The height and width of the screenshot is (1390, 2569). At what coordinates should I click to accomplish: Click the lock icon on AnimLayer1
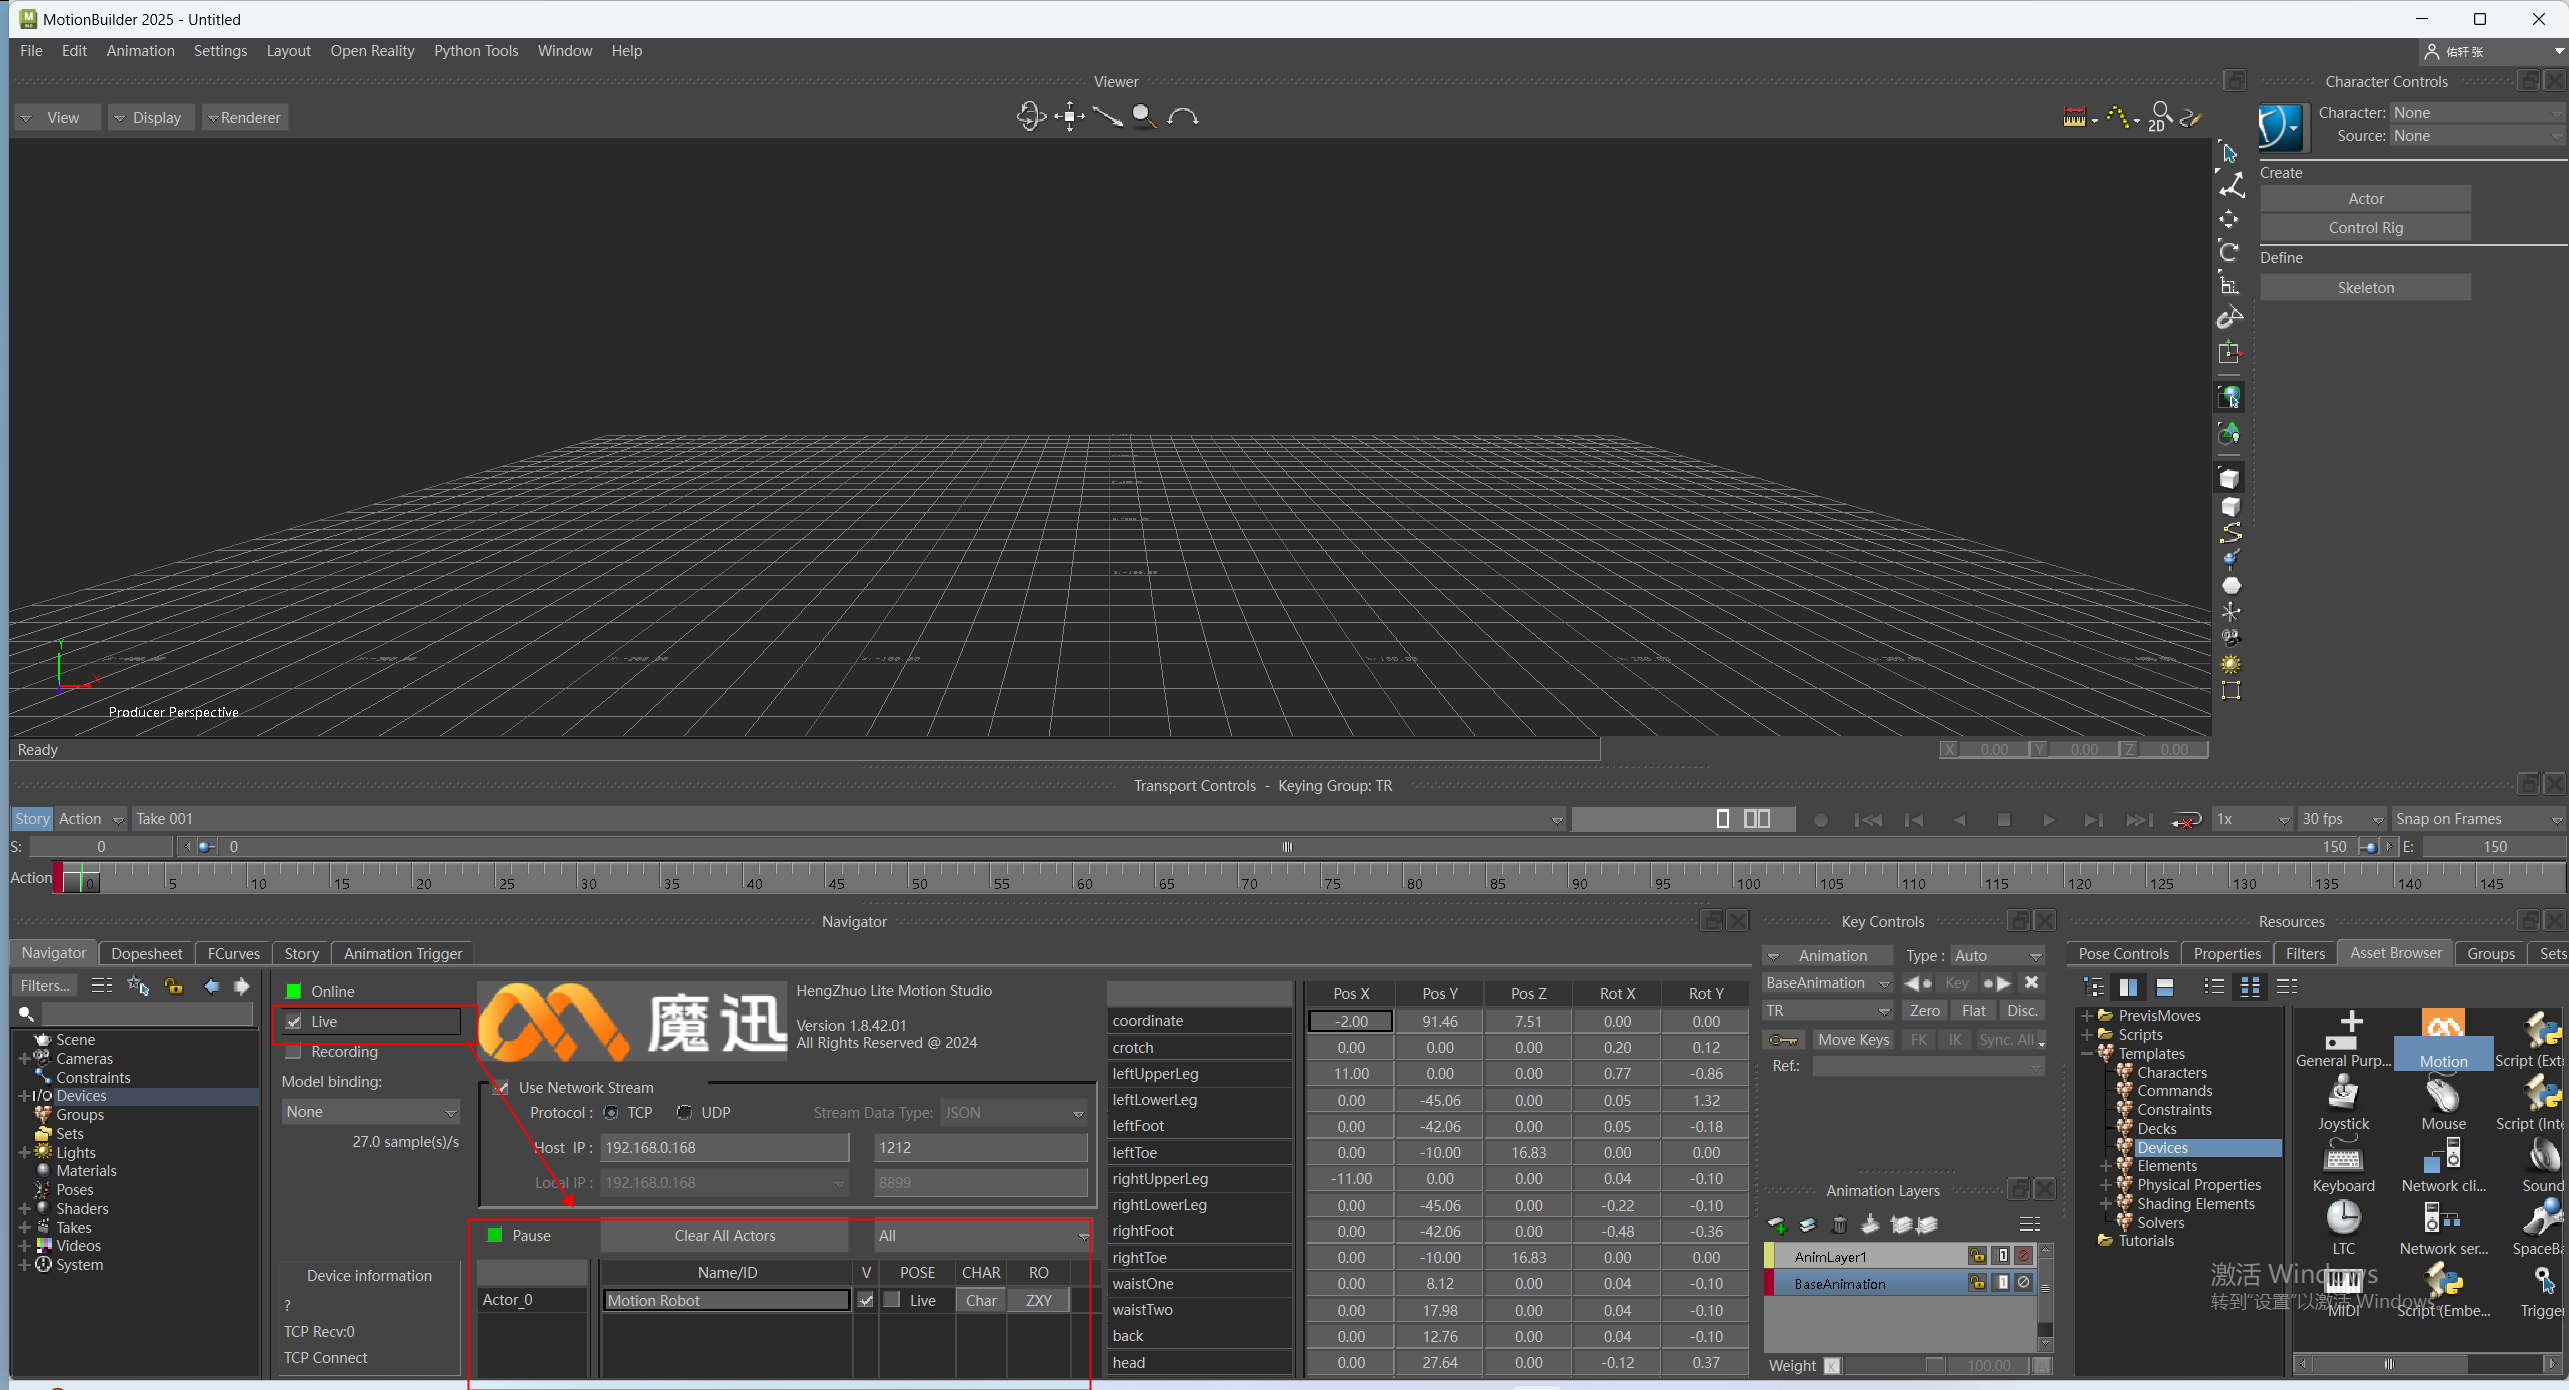pyautogui.click(x=1977, y=1256)
